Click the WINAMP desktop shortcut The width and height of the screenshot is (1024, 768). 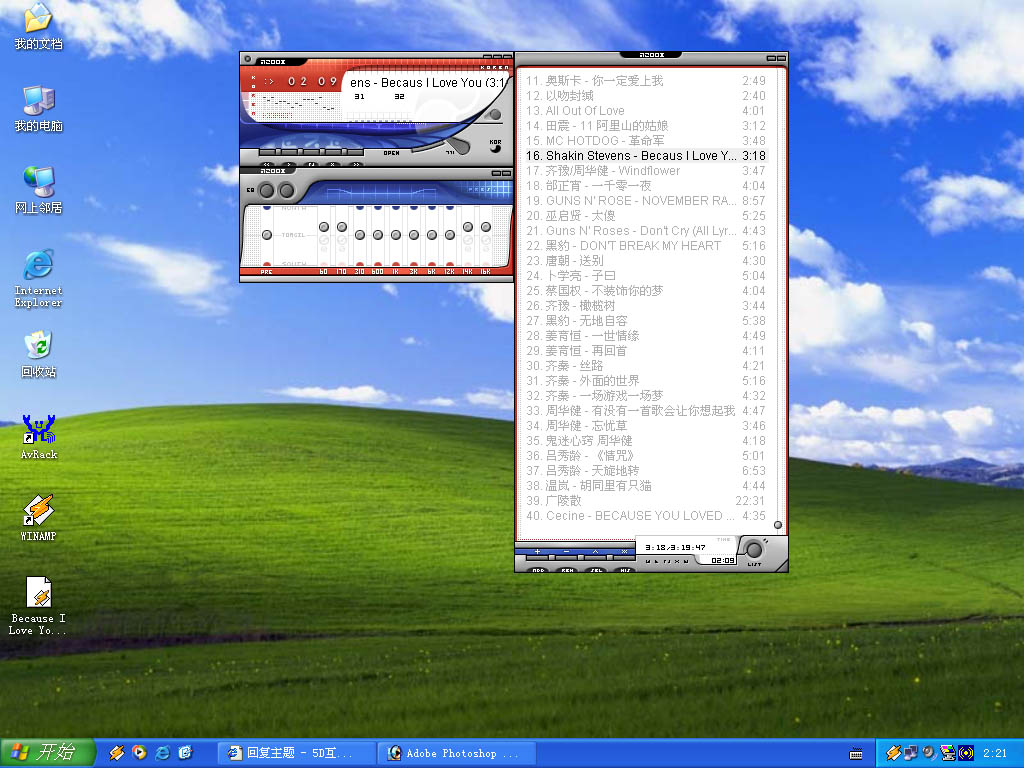point(39,519)
